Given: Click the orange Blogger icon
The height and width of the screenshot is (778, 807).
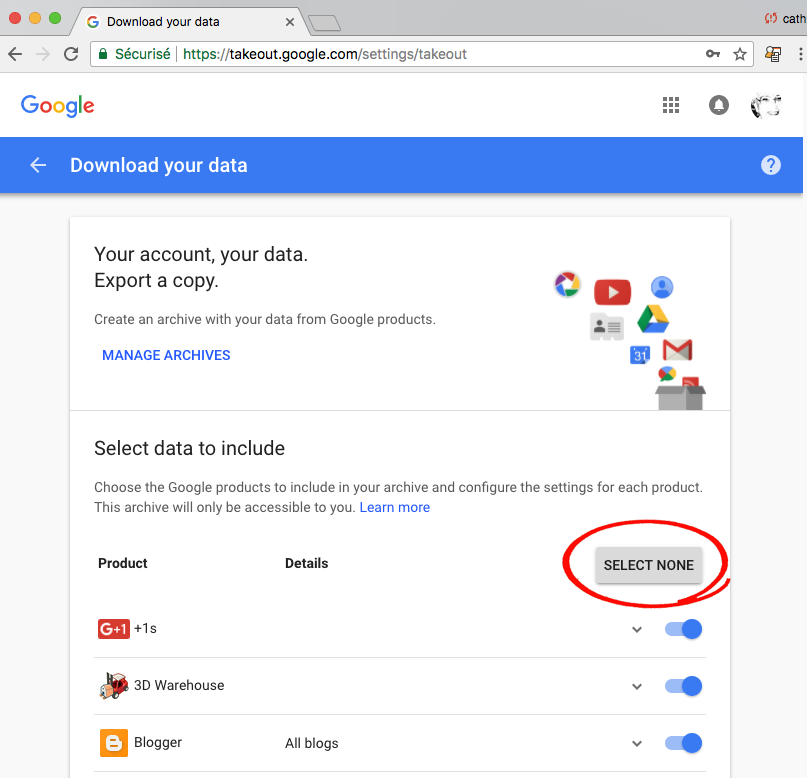Looking at the screenshot, I should coord(114,743).
